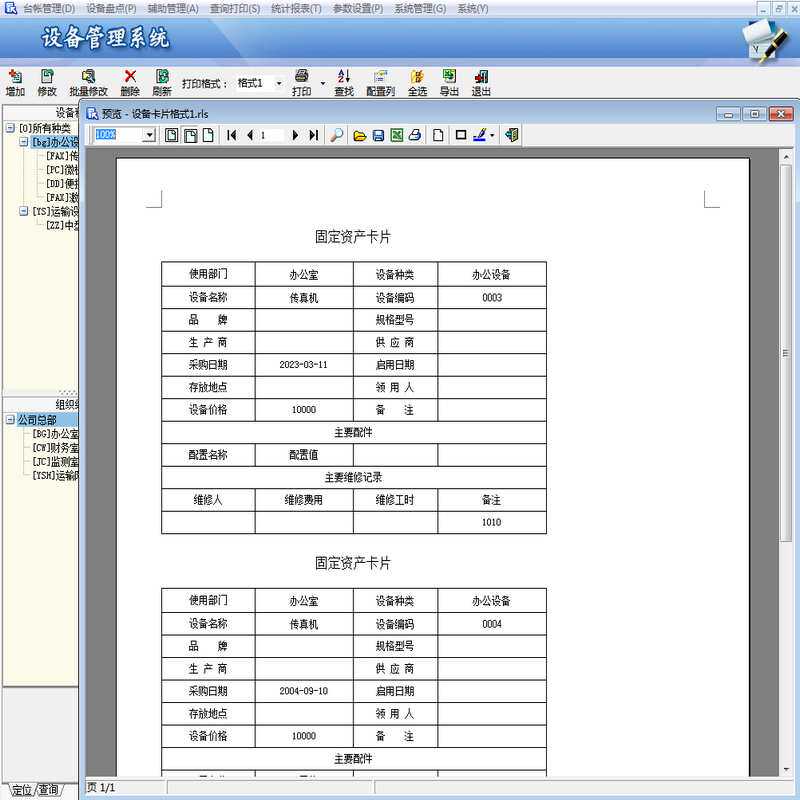Go to next page in preview

point(295,135)
